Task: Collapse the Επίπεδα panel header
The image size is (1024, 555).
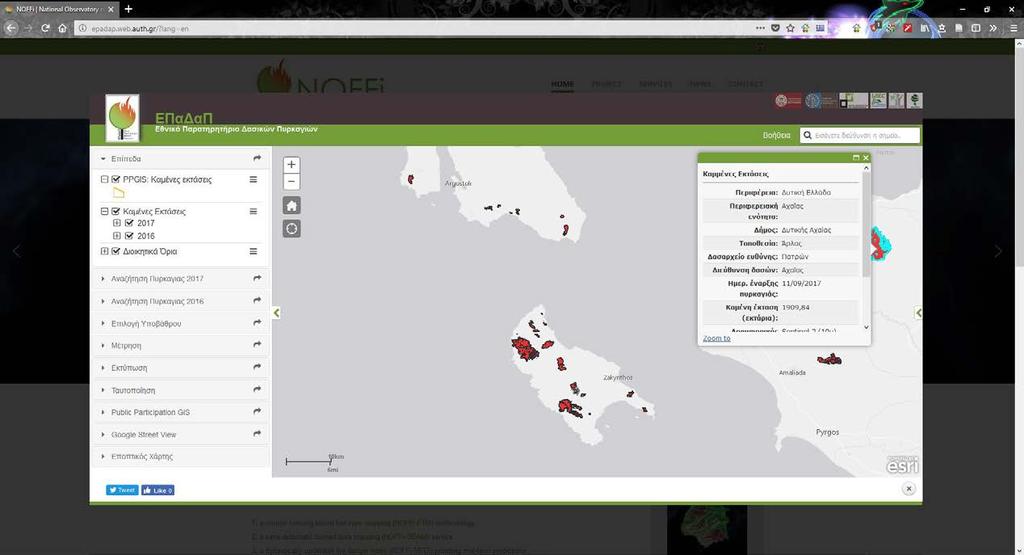Action: click(x=180, y=159)
